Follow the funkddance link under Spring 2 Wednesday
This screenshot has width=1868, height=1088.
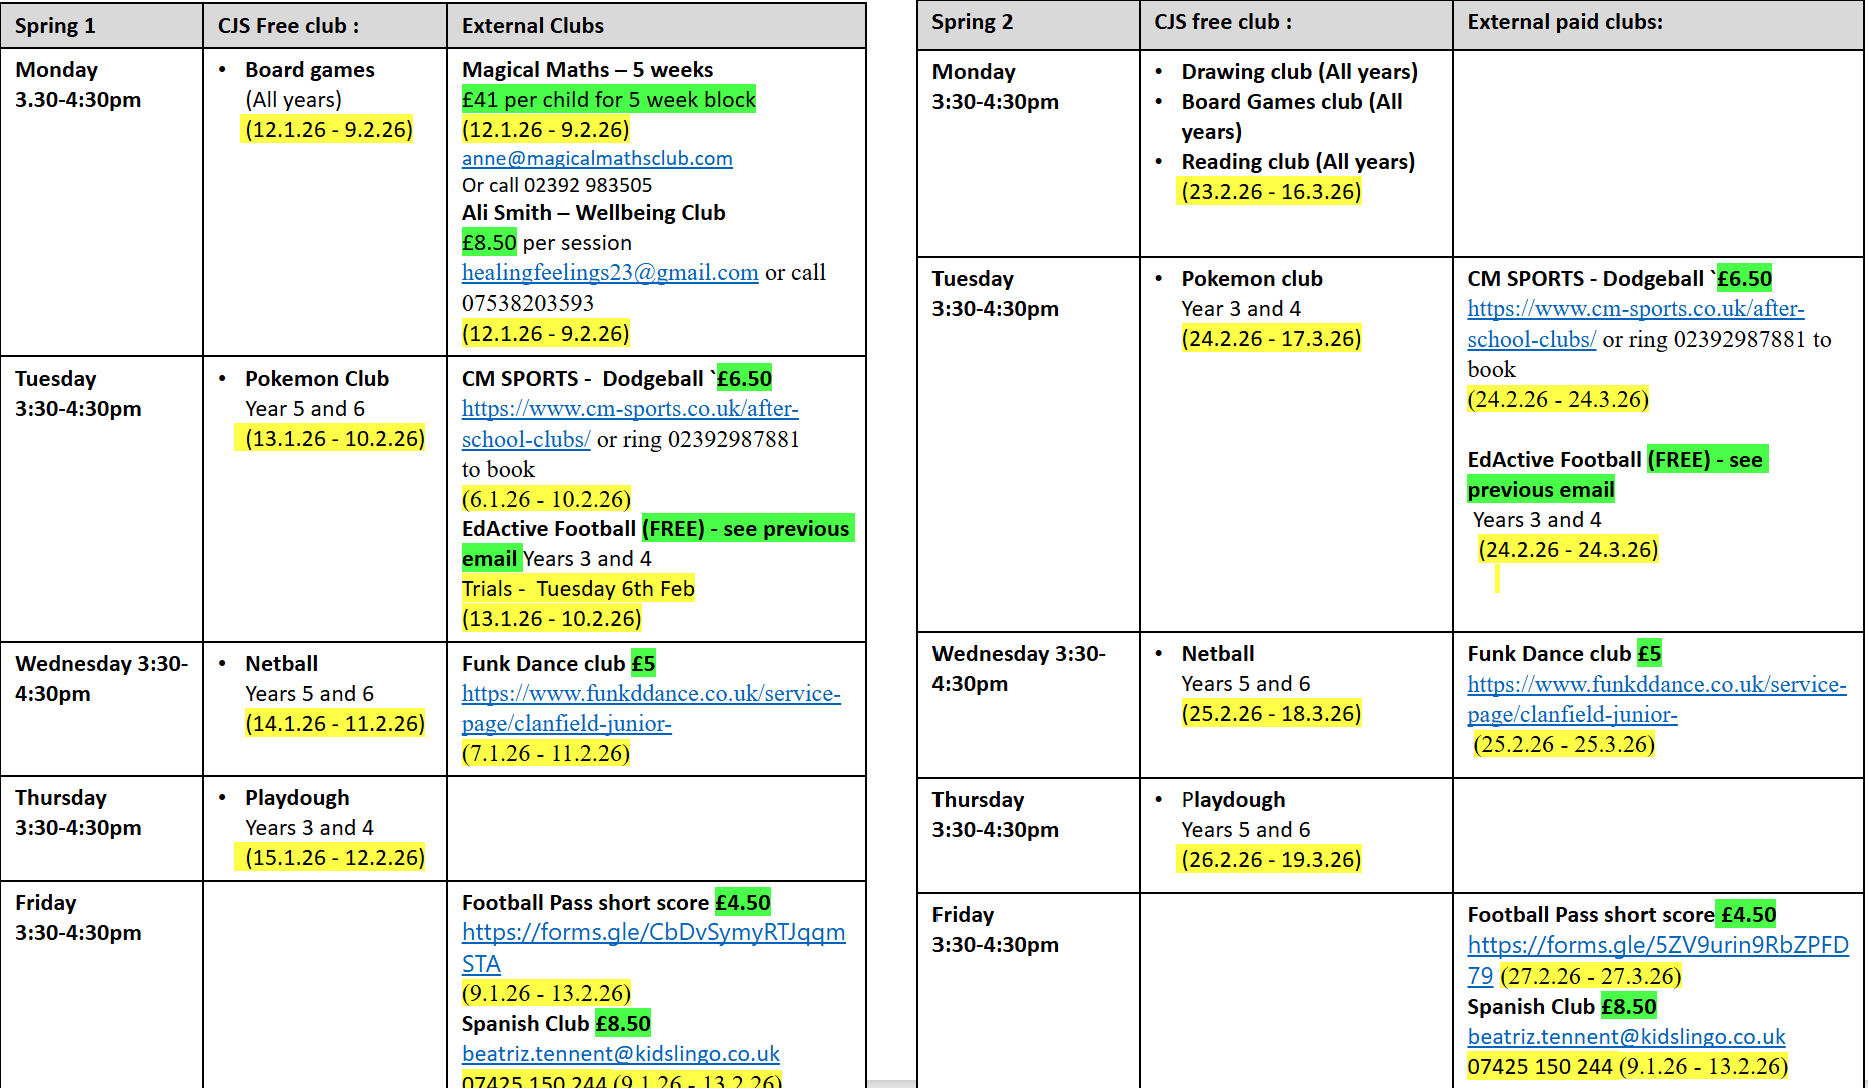[x=1656, y=684]
